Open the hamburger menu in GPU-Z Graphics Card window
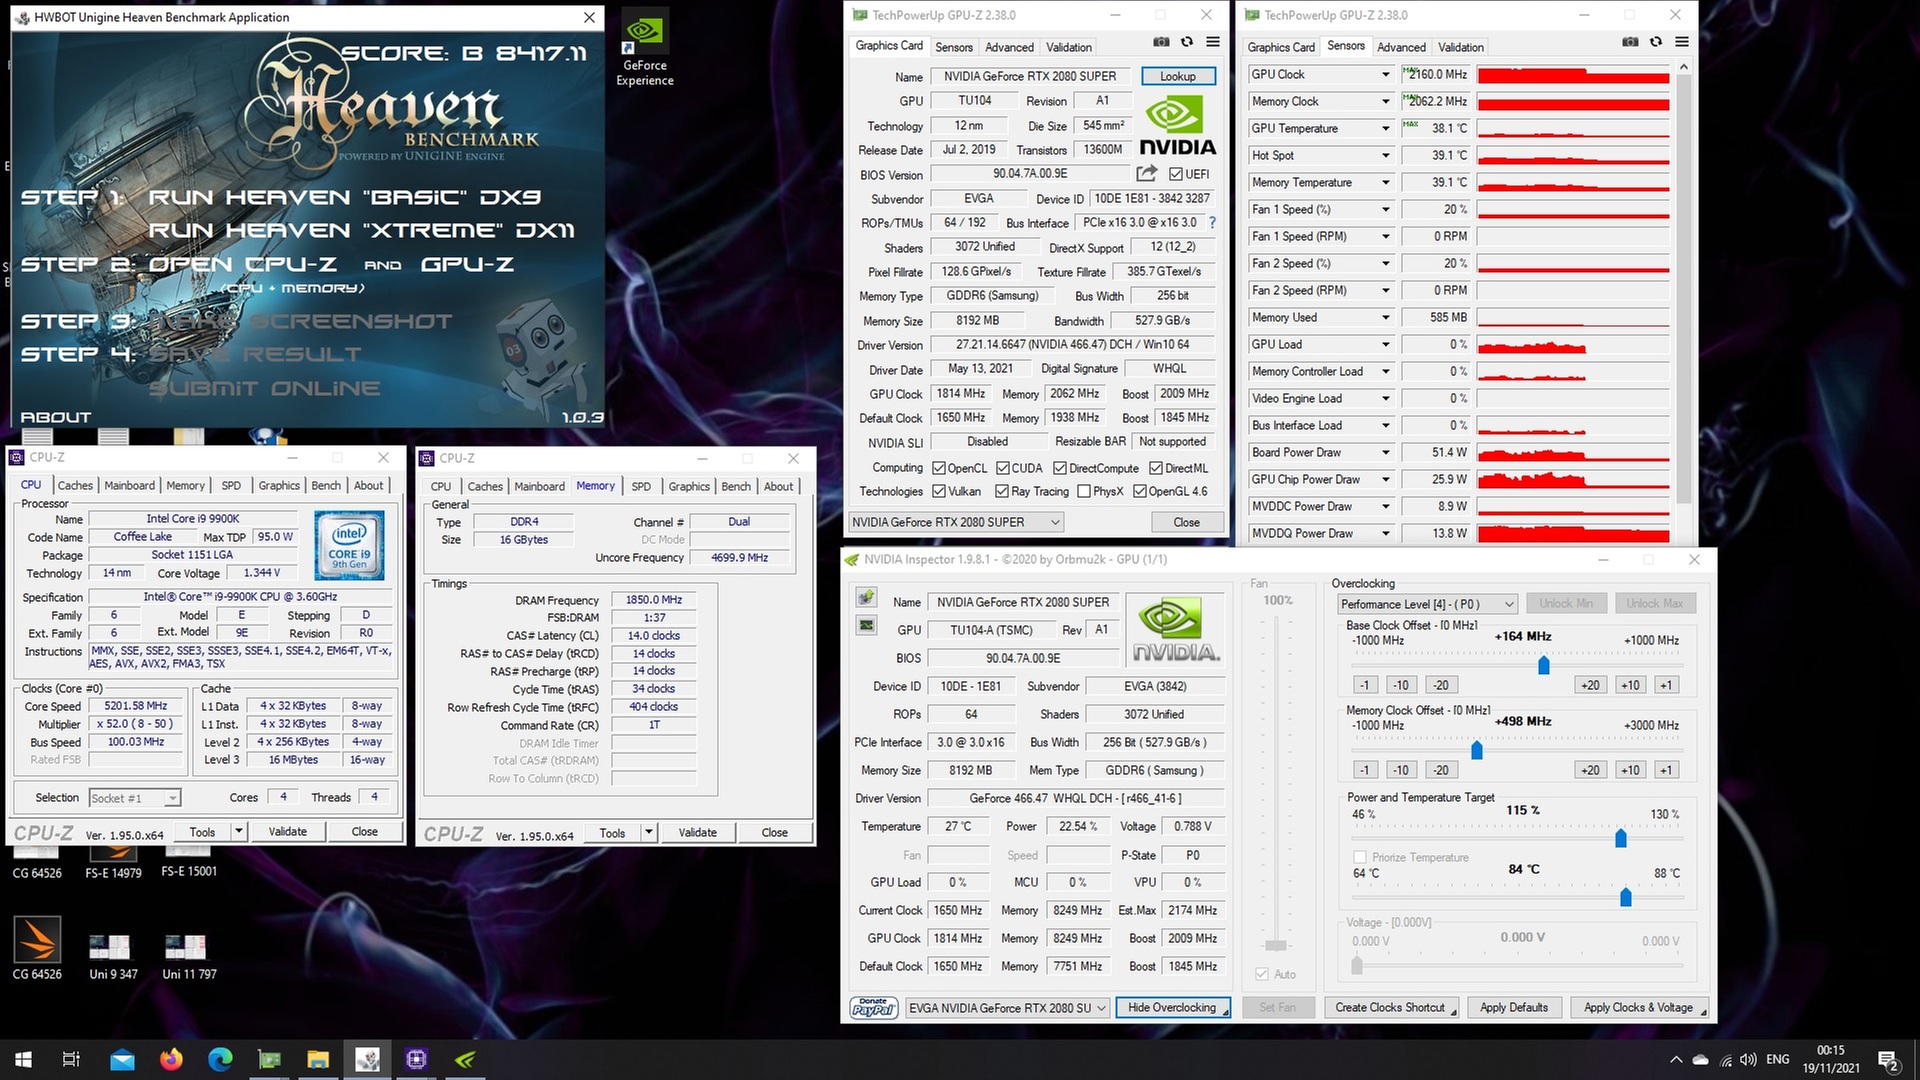Image resolution: width=1920 pixels, height=1080 pixels. coord(1213,42)
